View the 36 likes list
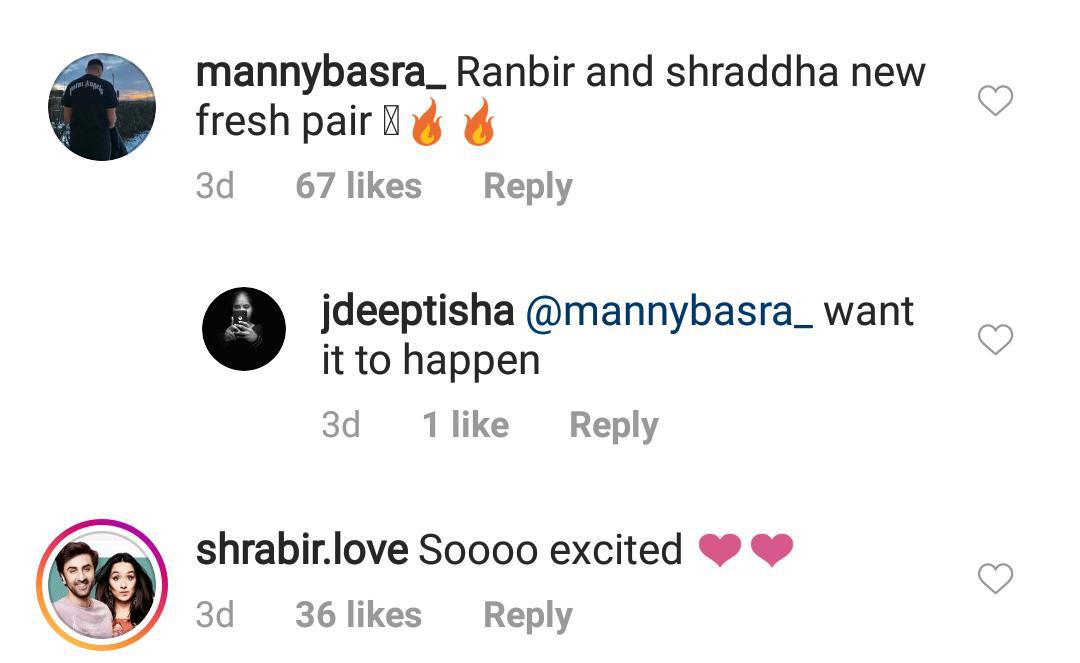This screenshot has height=663, width=1080. [x=358, y=615]
